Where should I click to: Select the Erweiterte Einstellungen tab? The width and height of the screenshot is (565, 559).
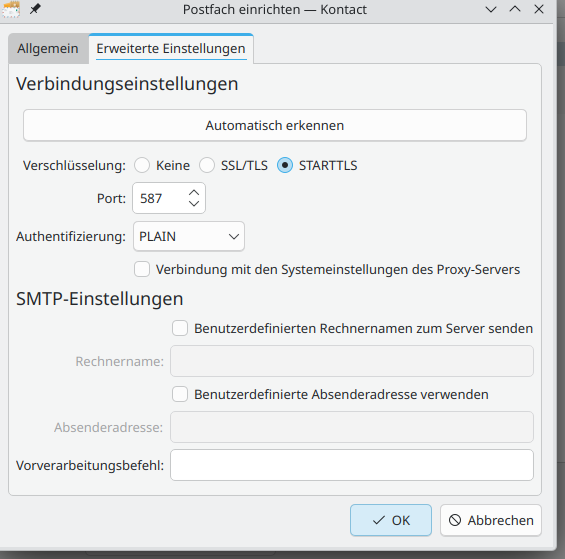tap(171, 49)
